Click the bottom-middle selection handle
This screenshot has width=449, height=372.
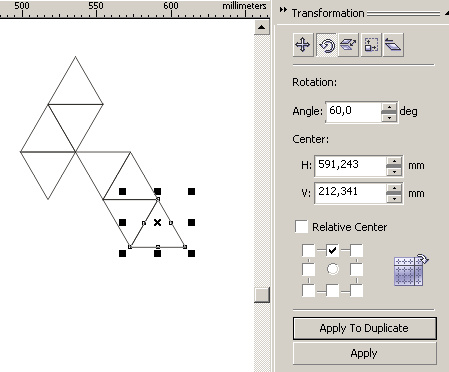tap(158, 254)
